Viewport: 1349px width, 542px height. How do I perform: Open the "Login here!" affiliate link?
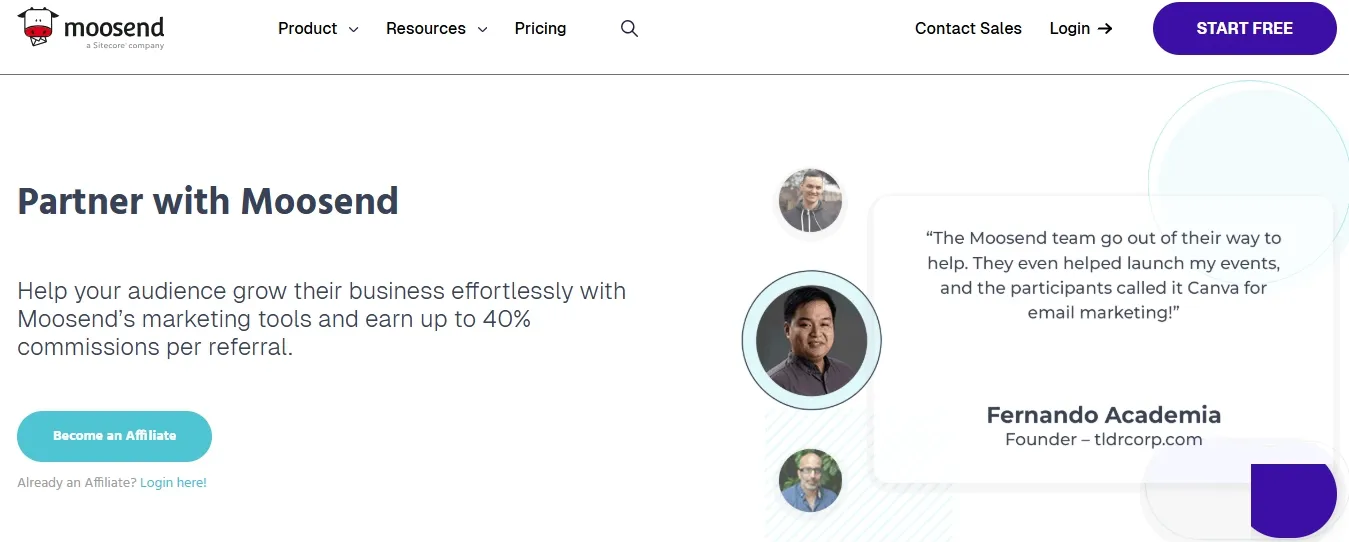[173, 483]
